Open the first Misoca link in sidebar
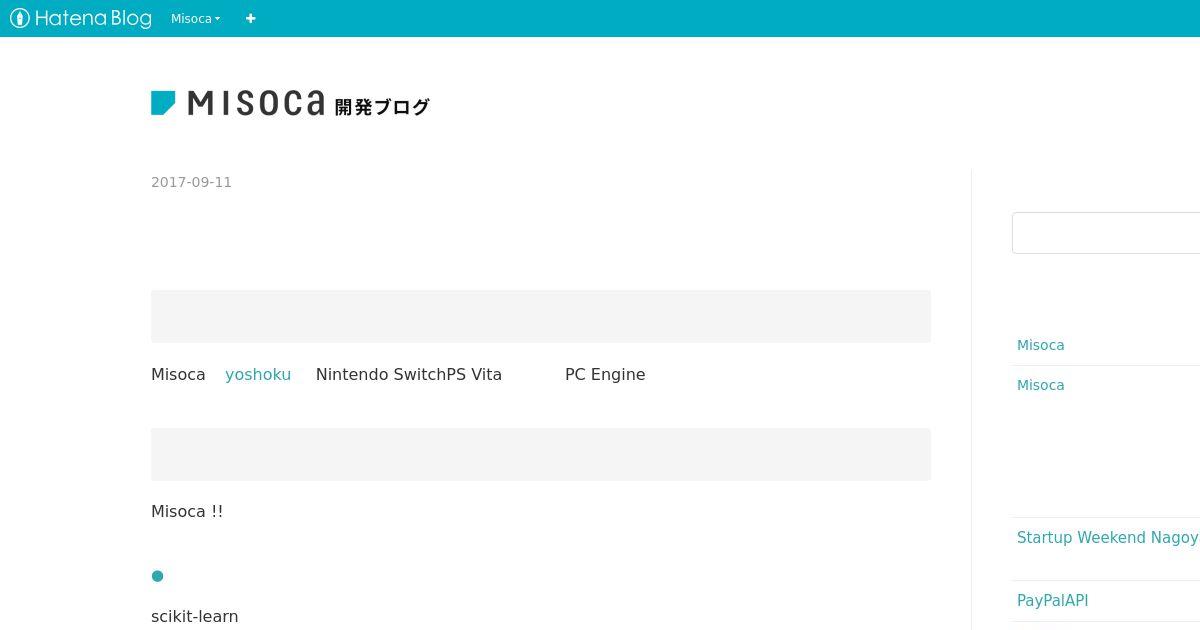Screen dimensions: 1200x630 1040,345
